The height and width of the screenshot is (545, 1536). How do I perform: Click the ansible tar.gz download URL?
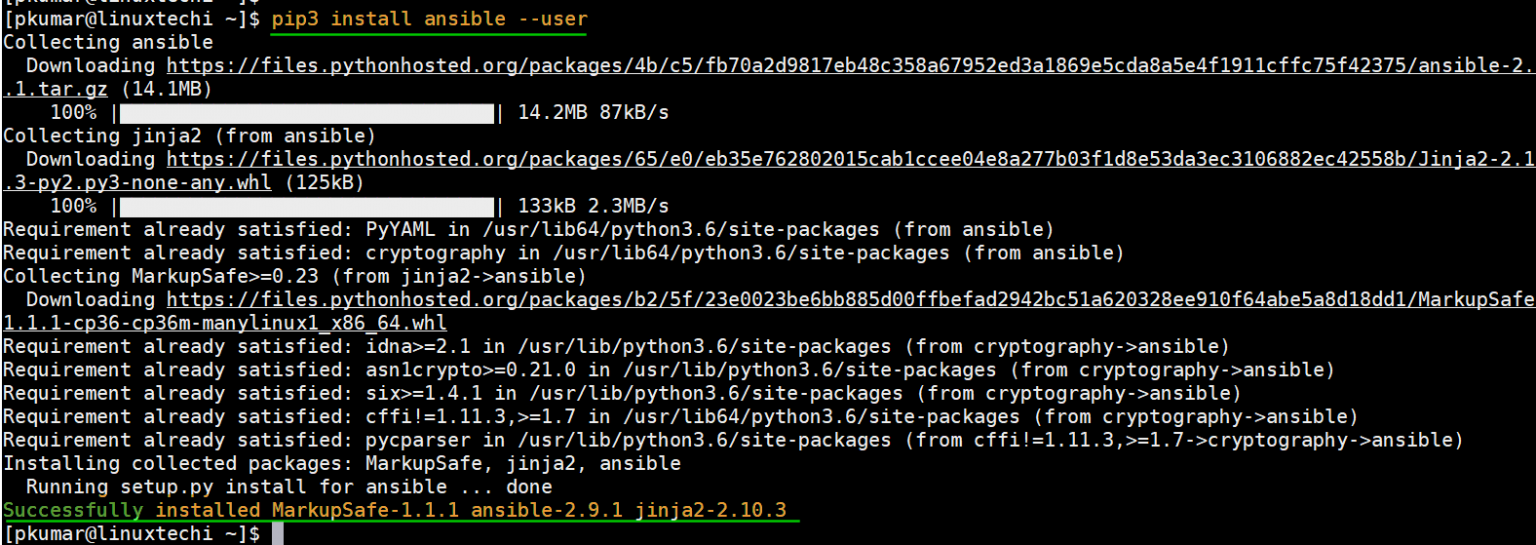click(848, 66)
